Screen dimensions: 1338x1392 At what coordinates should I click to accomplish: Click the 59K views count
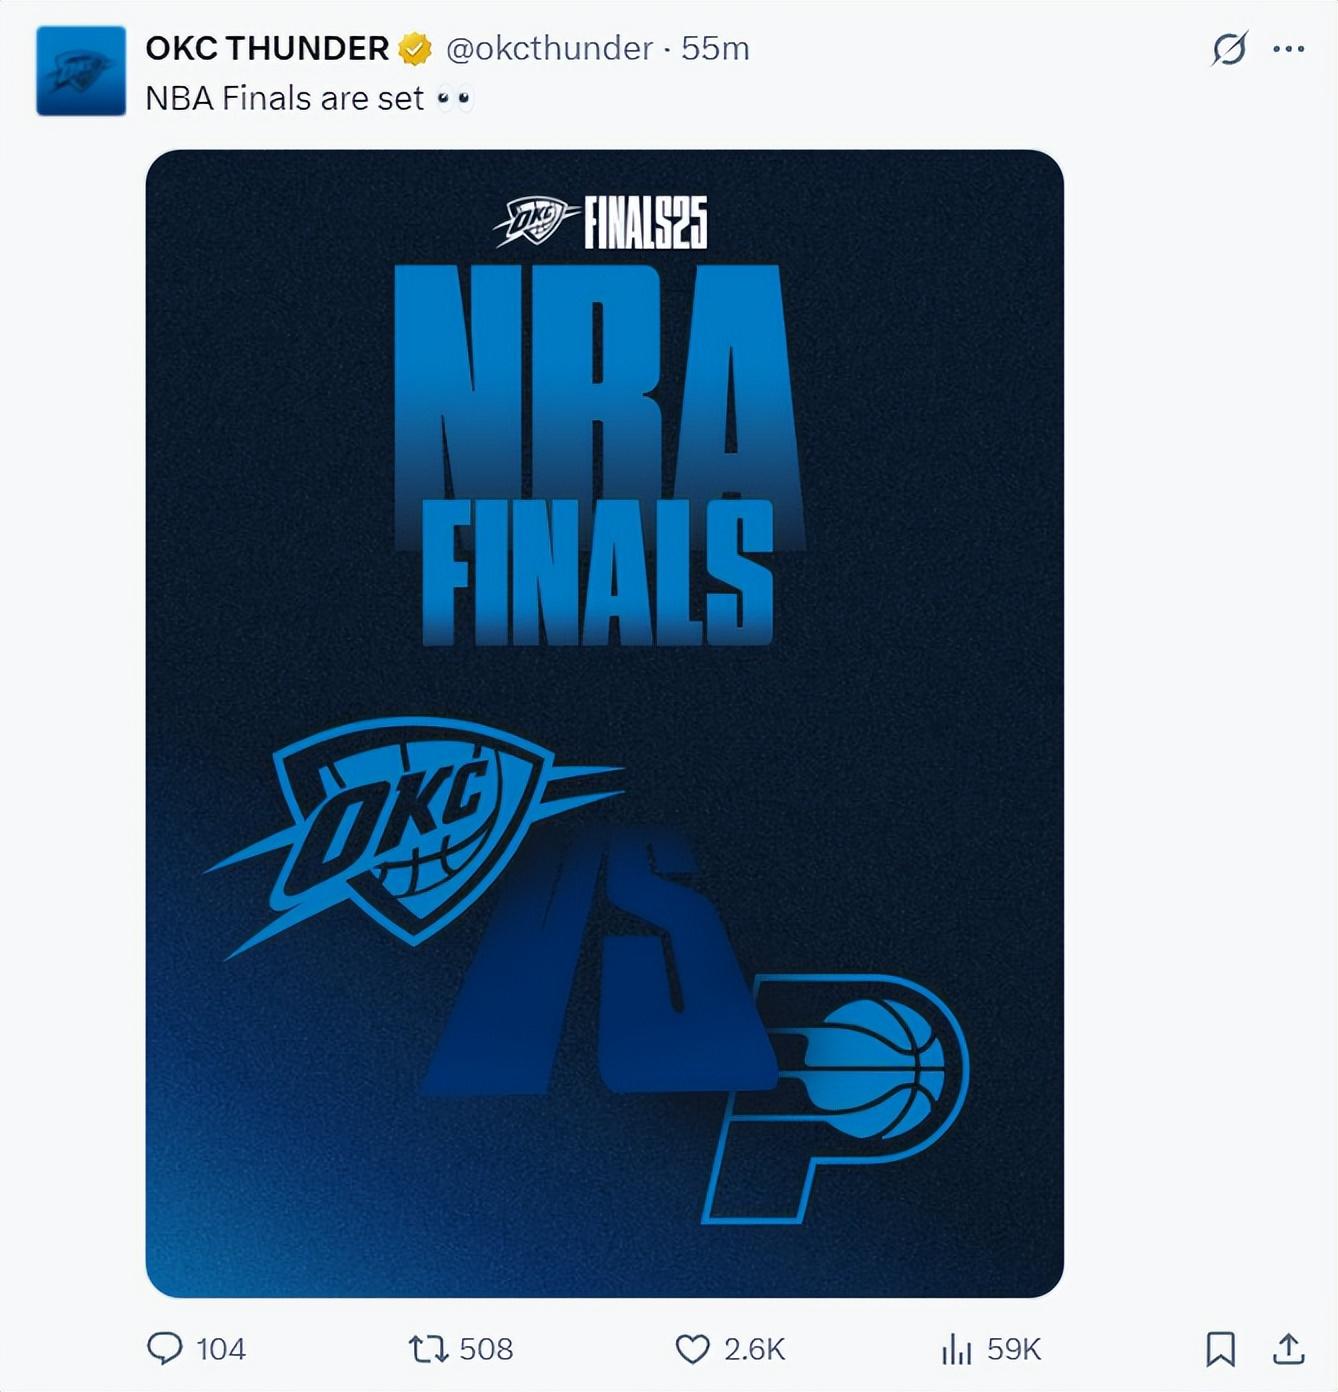click(x=1014, y=1349)
